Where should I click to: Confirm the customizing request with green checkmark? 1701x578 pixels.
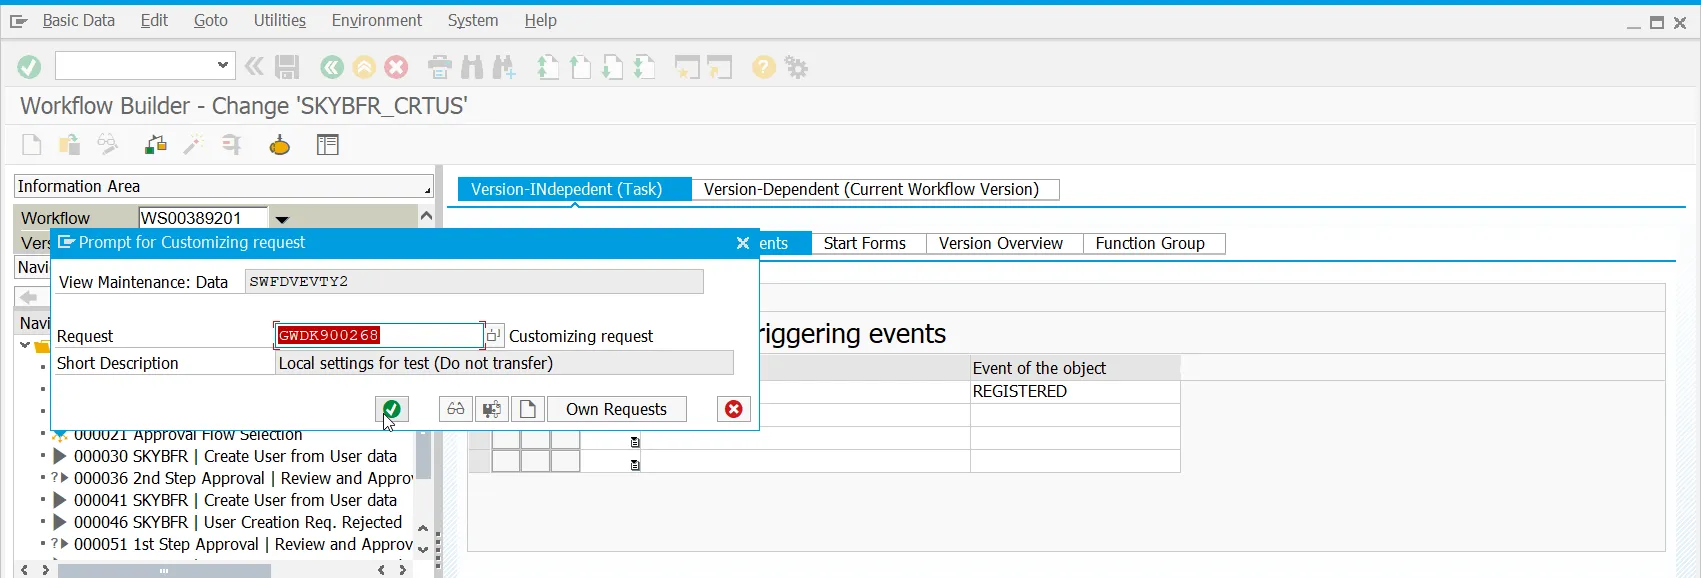click(392, 409)
